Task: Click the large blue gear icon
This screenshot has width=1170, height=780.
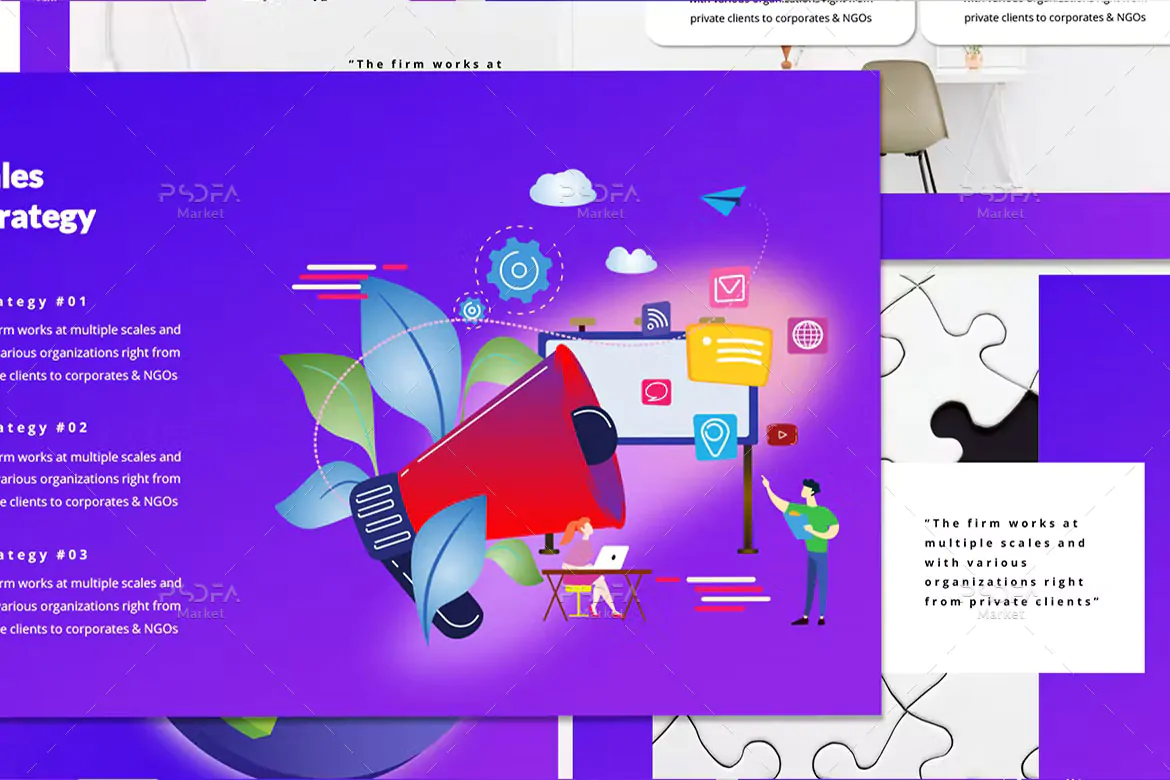Action: [519, 269]
